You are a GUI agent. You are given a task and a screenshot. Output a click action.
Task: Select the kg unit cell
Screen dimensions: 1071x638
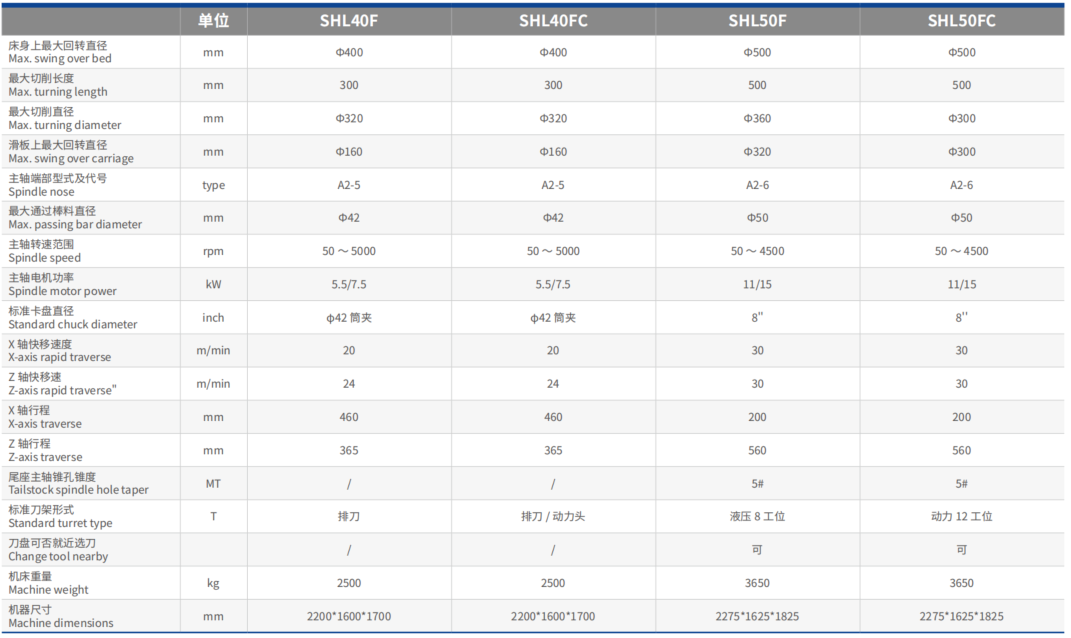pos(213,583)
